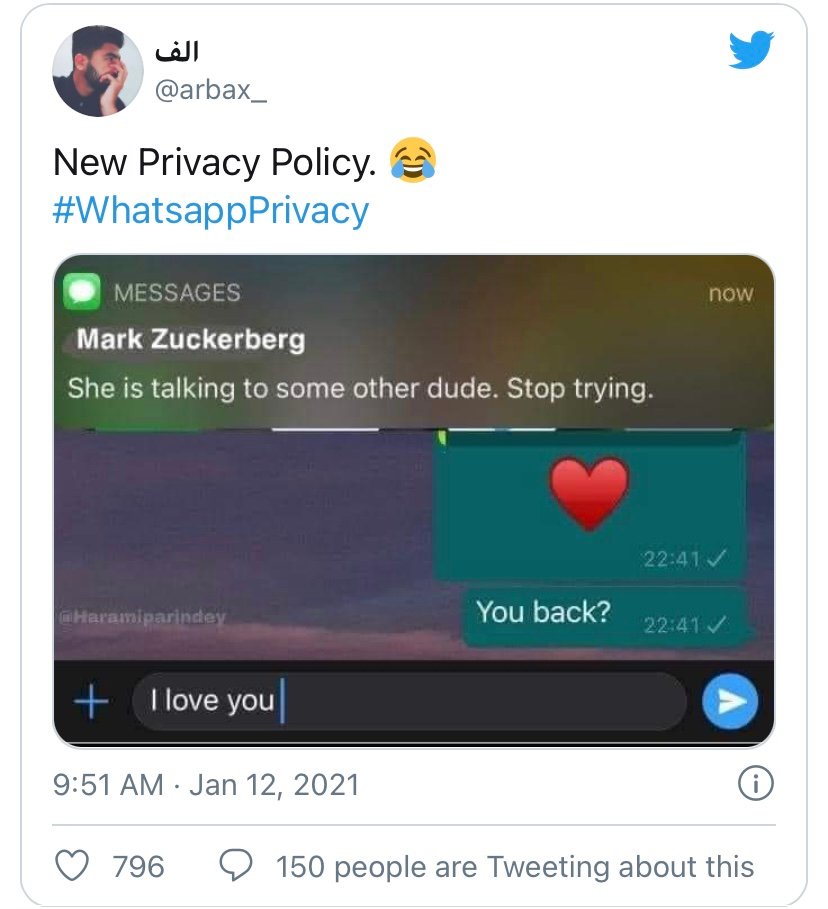The height and width of the screenshot is (909, 828).
Task: Open "150 people are Tweeting about this"
Action: coord(515,865)
